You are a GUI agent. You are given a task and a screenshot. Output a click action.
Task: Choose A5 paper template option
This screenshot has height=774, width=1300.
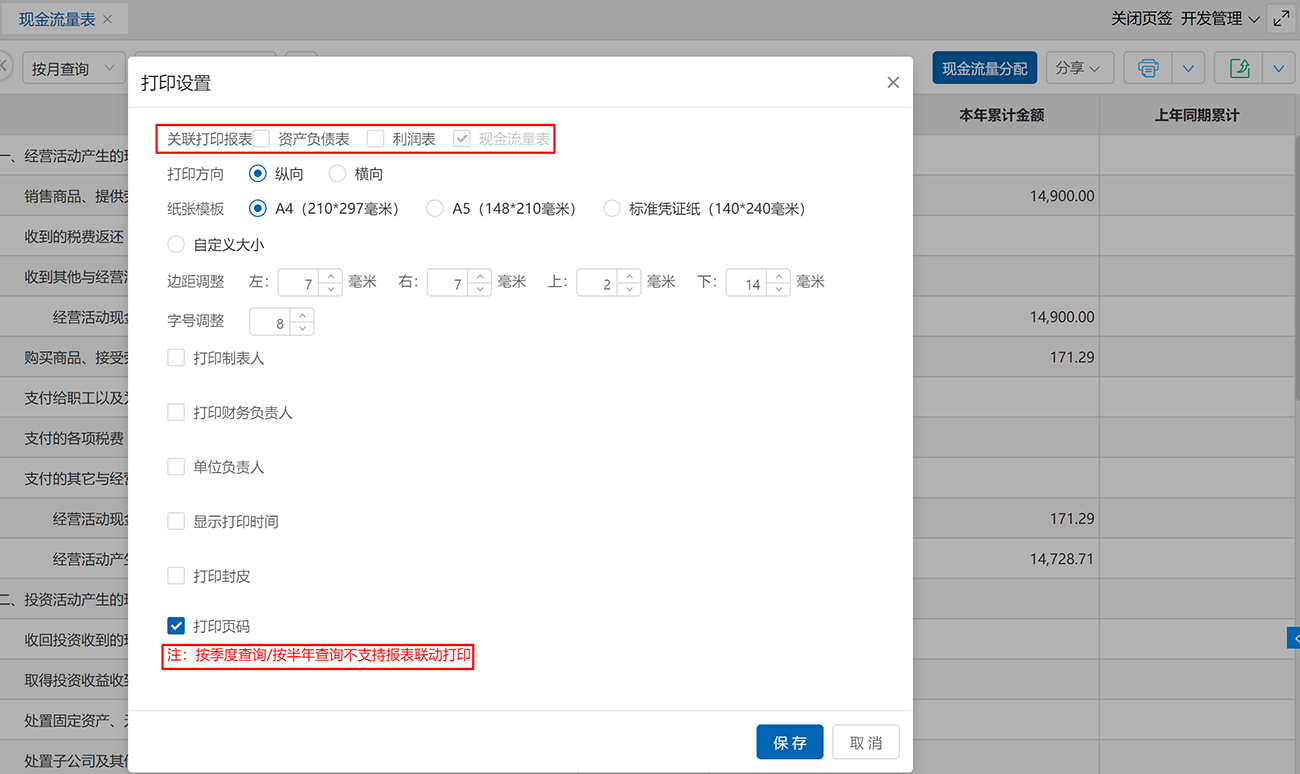coord(435,209)
